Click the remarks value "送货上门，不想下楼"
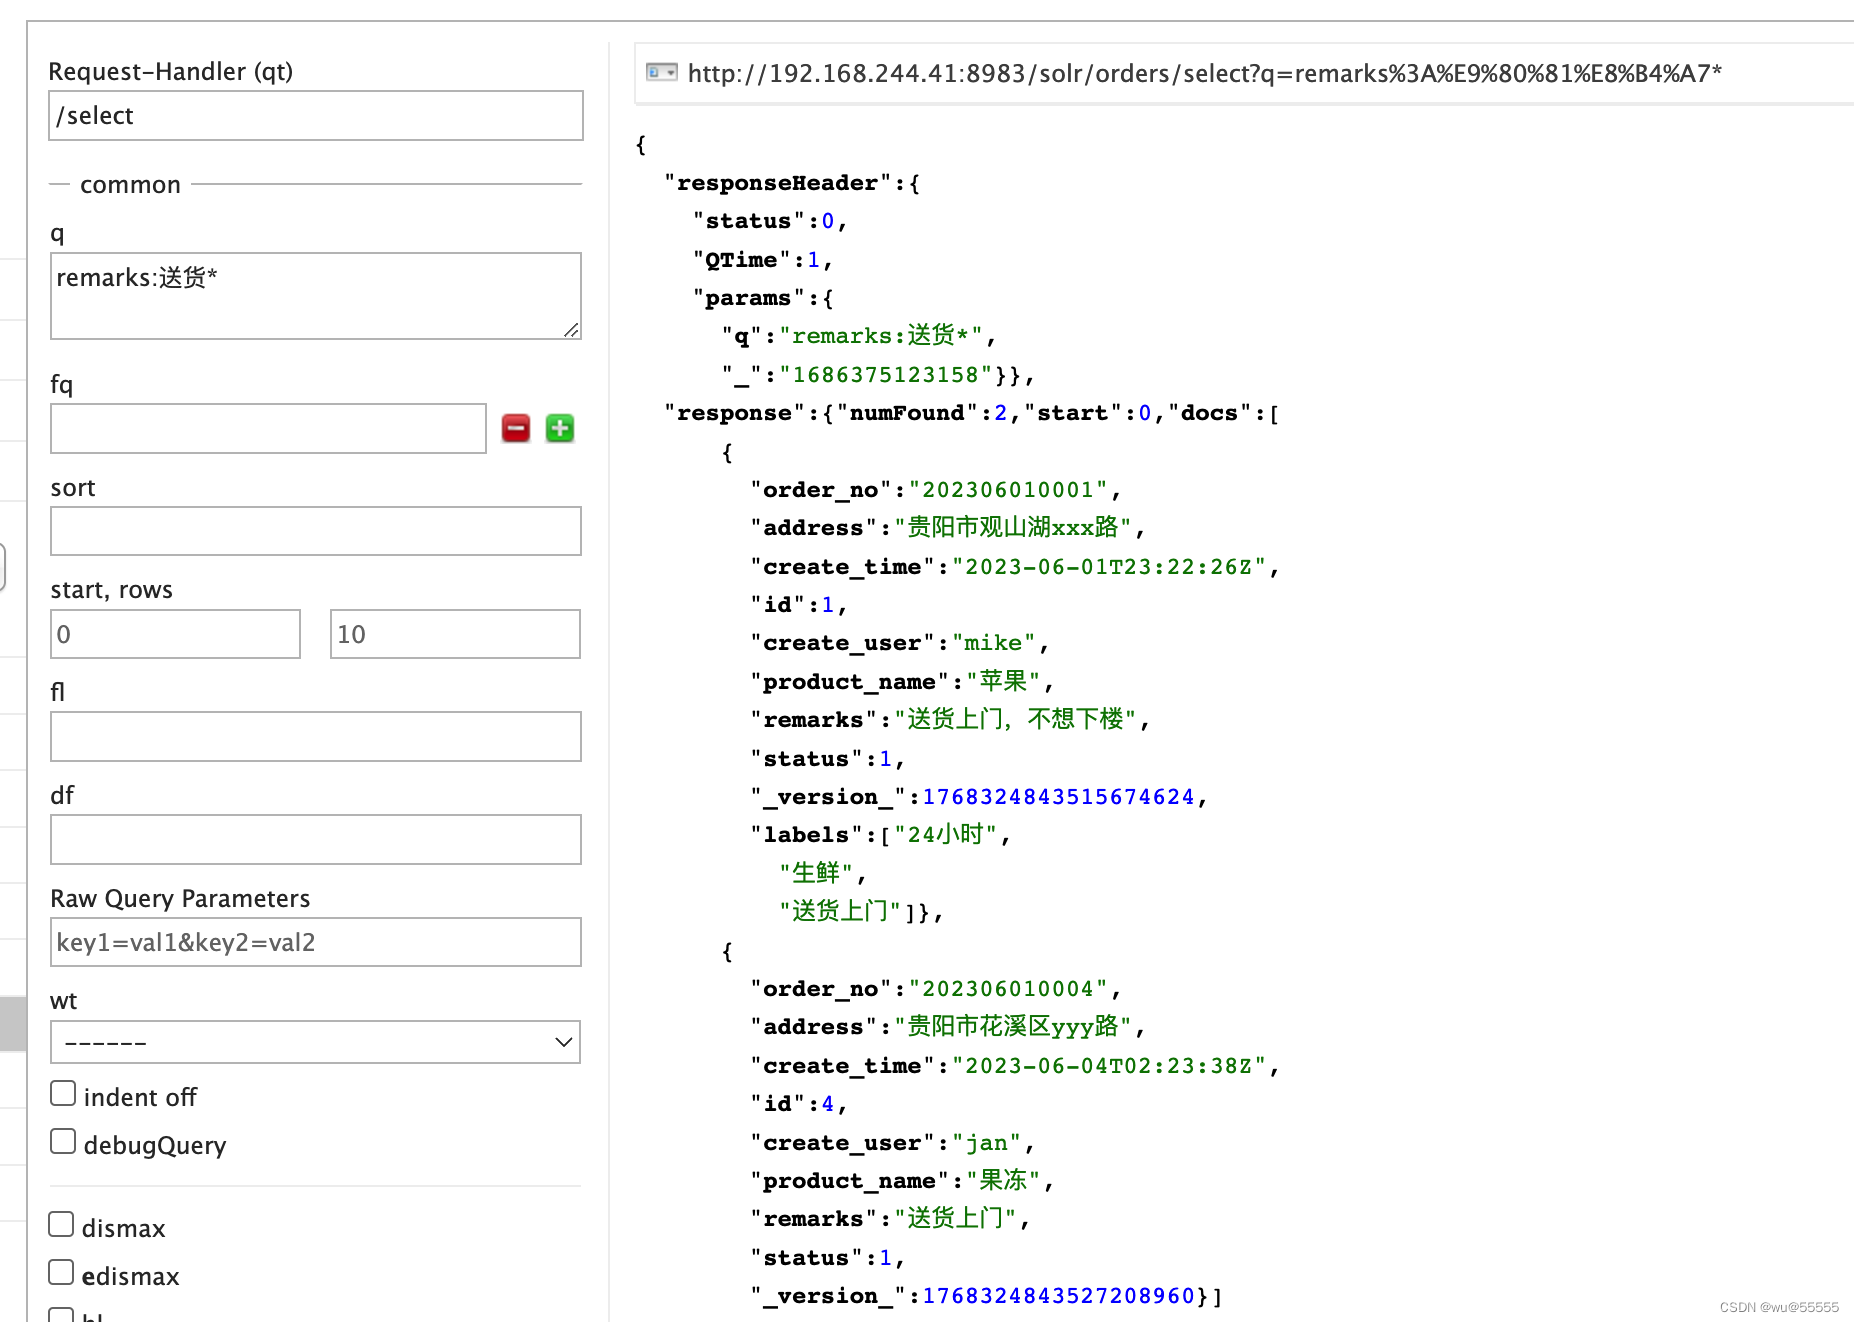Image resolution: width=1854 pixels, height=1322 pixels. point(1015,719)
